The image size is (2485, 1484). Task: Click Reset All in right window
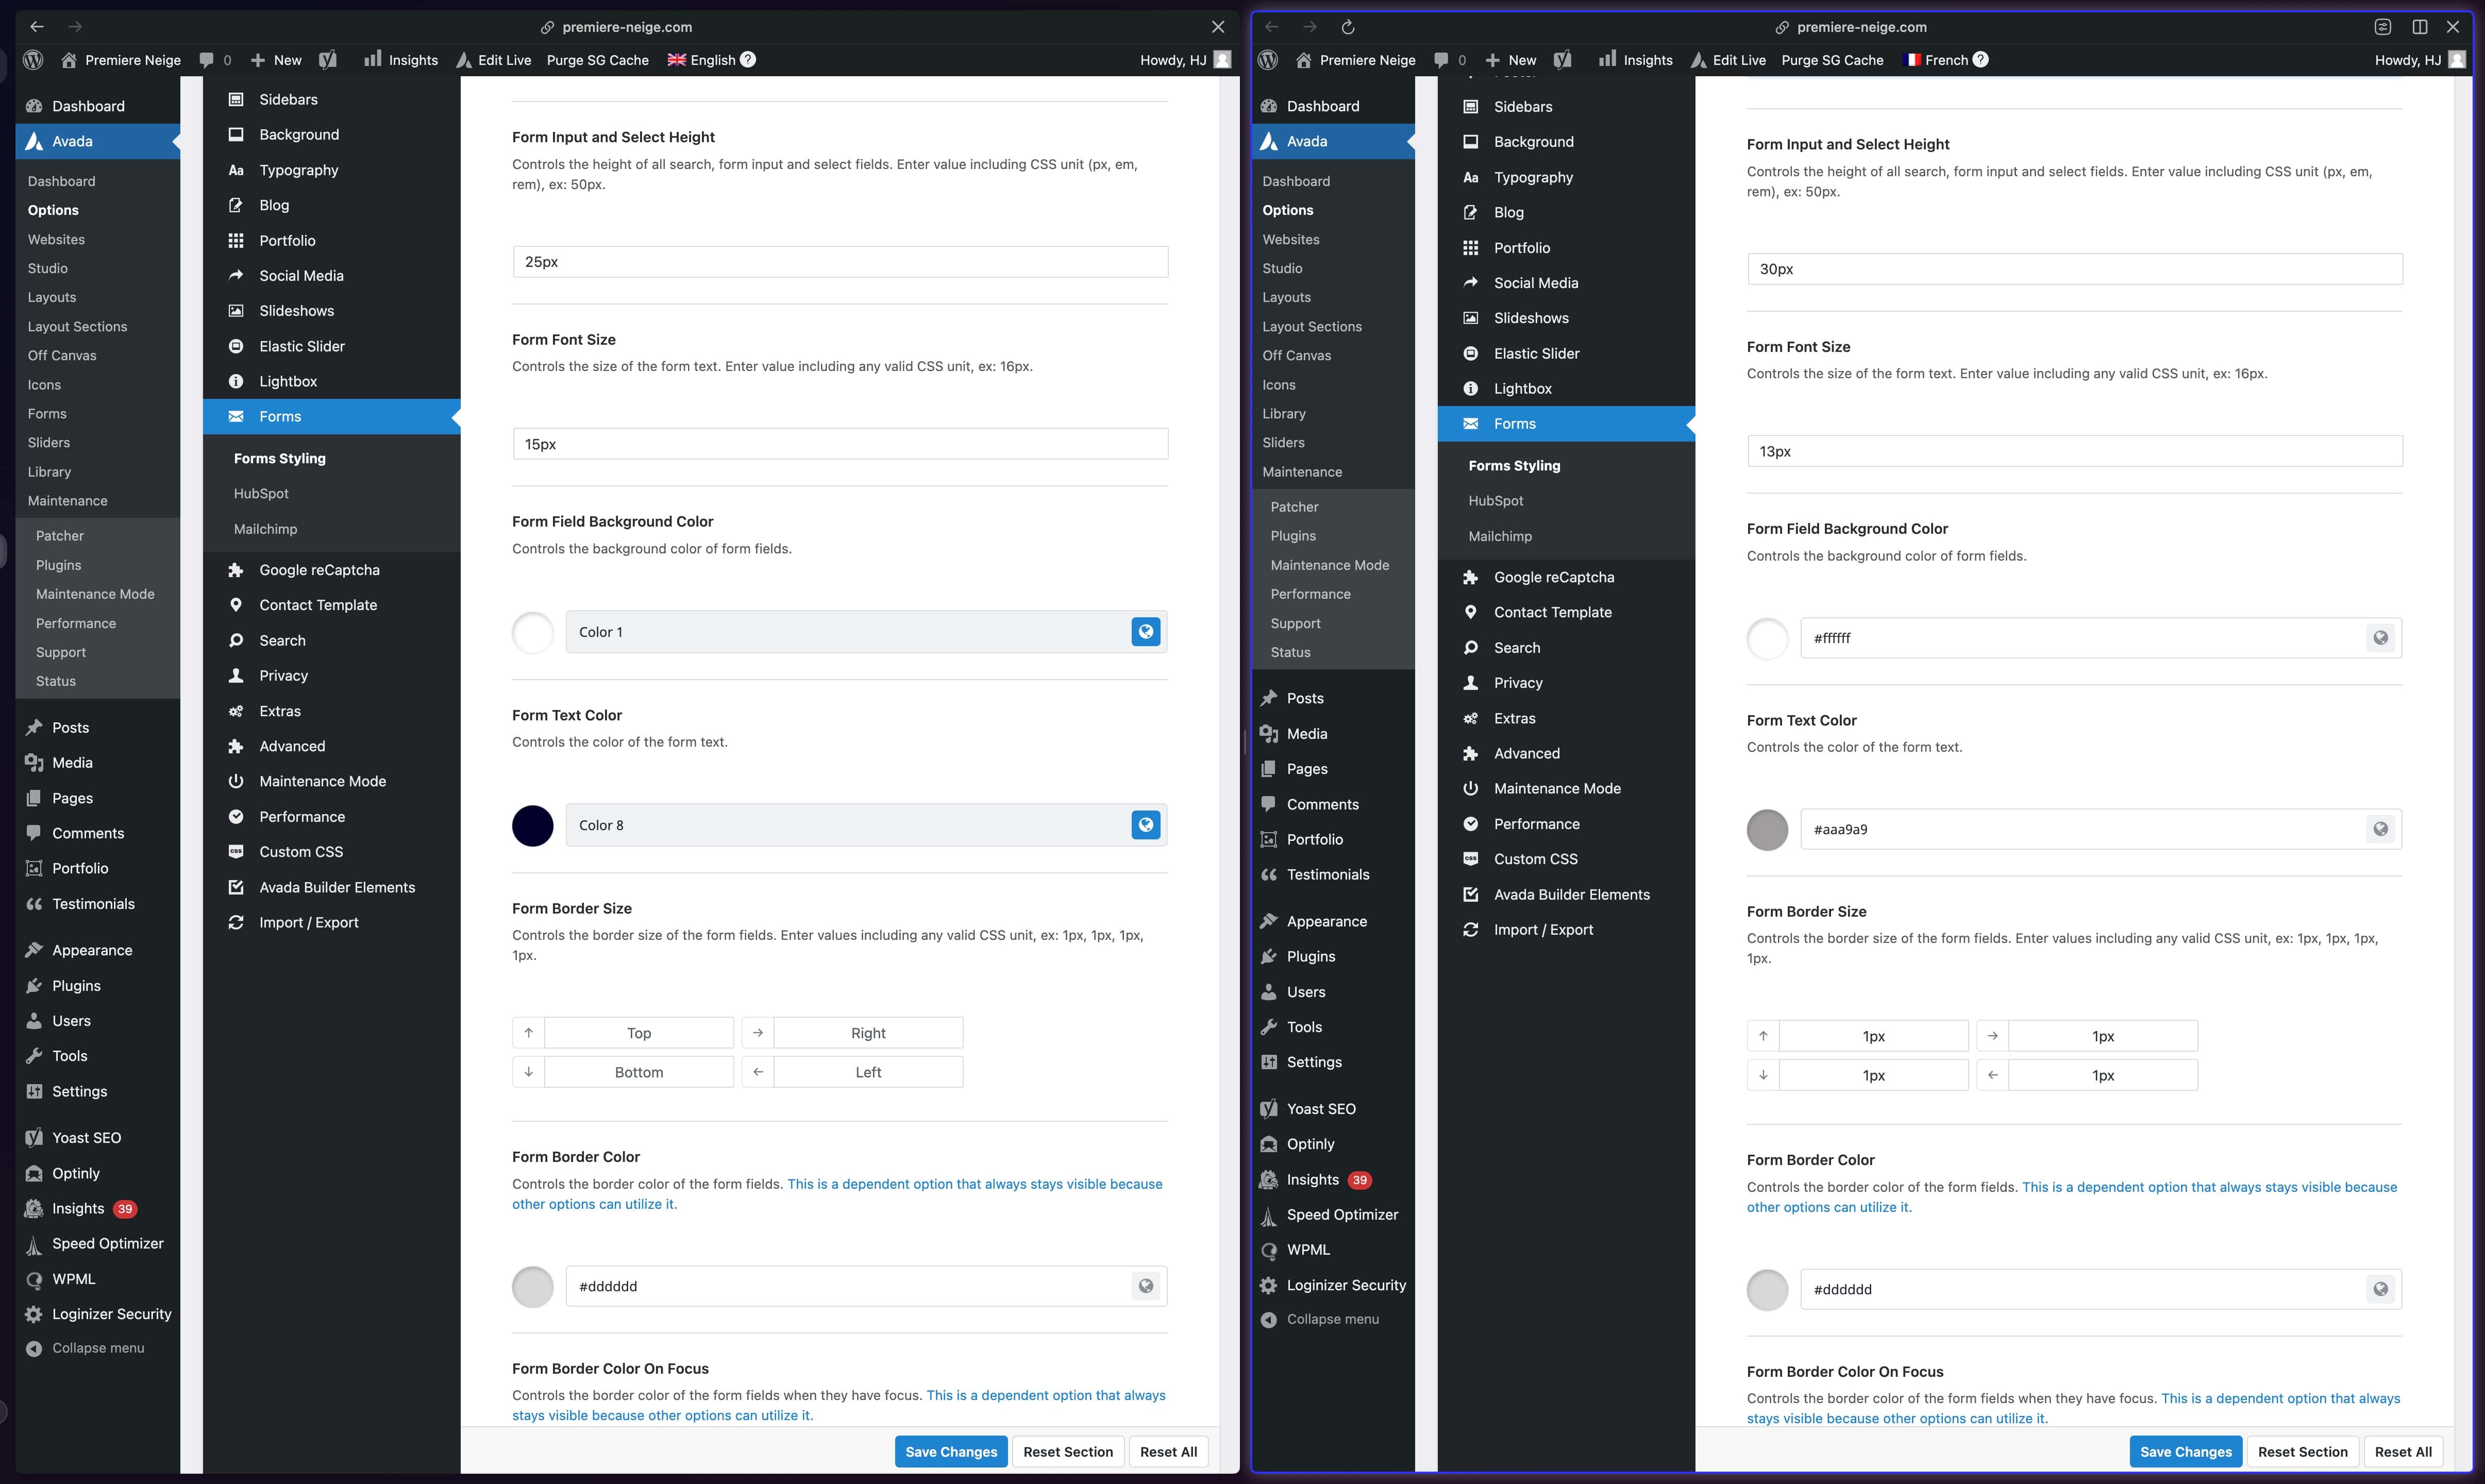pyautogui.click(x=2403, y=1452)
